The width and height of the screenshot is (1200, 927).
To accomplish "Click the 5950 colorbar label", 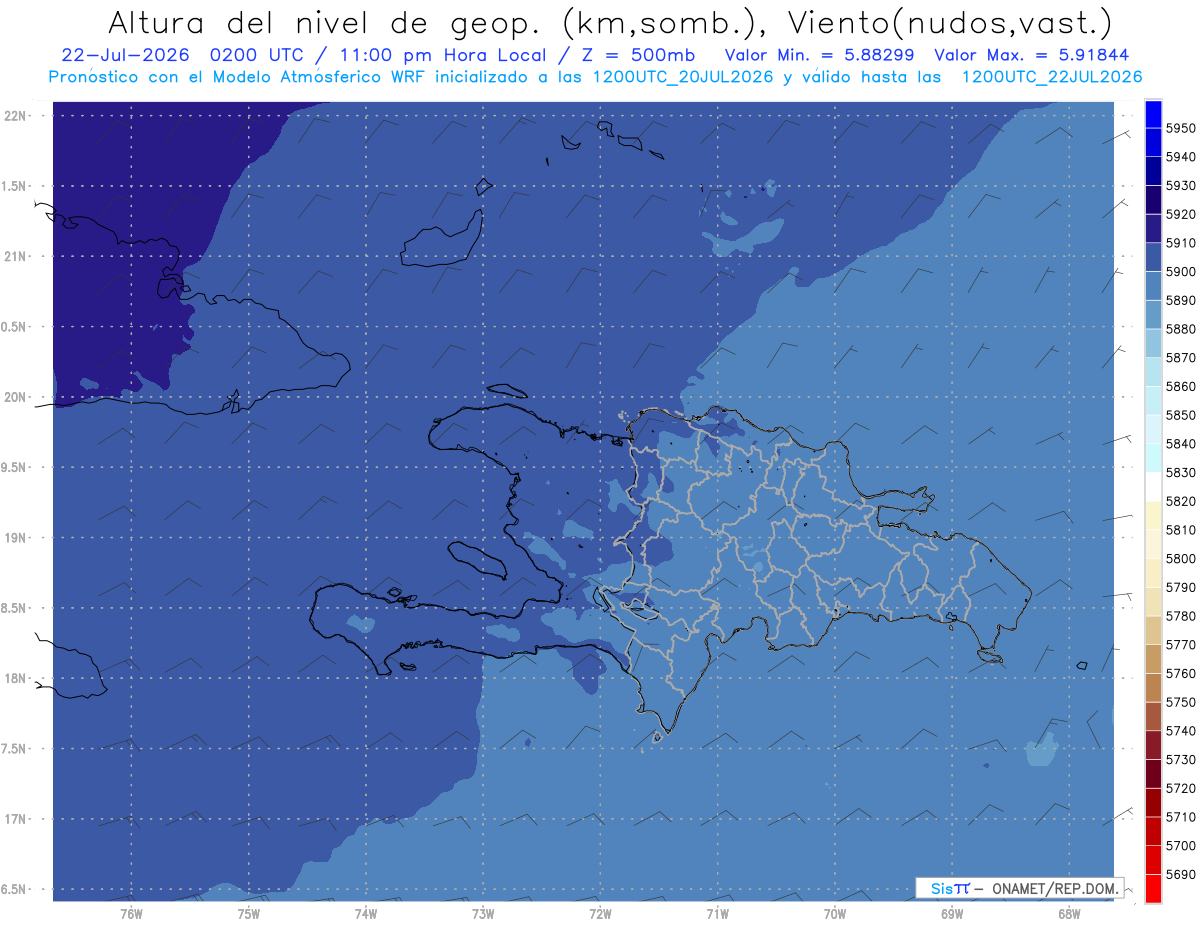I will 1181,128.
